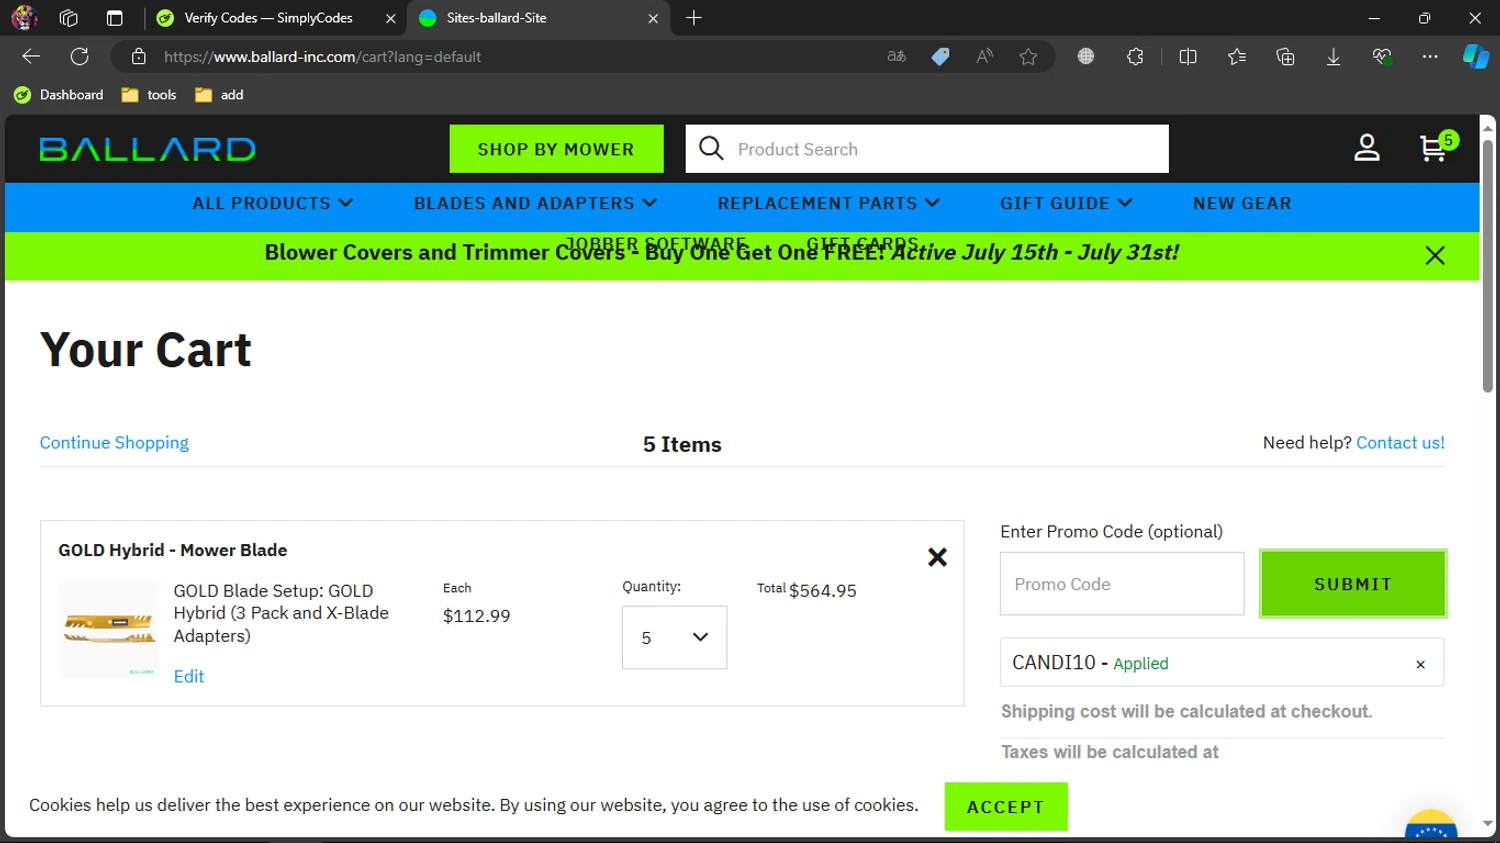
Task: Refresh the page with reload icon
Action: click(x=80, y=57)
